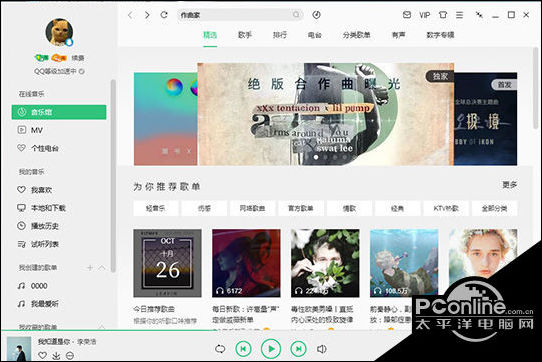Filter playlists by 伤感

(x=204, y=208)
